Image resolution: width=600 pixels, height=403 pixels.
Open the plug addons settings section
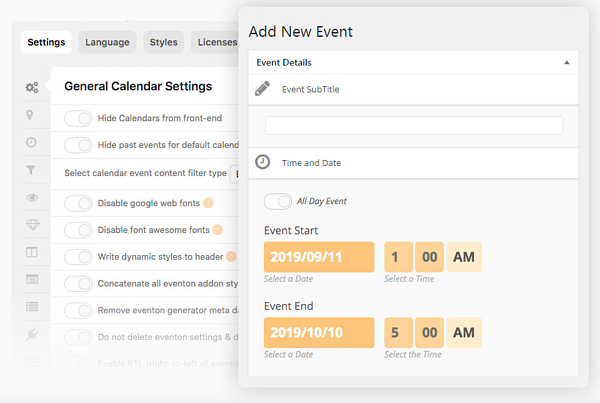pos(32,334)
